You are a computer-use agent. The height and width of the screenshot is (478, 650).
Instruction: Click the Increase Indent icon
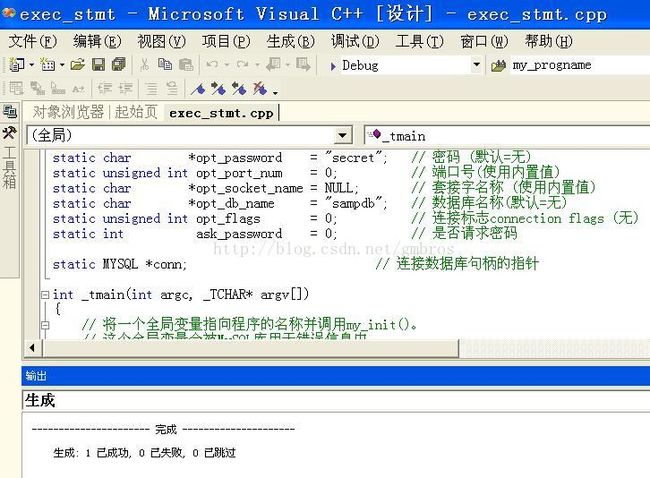pos(125,88)
